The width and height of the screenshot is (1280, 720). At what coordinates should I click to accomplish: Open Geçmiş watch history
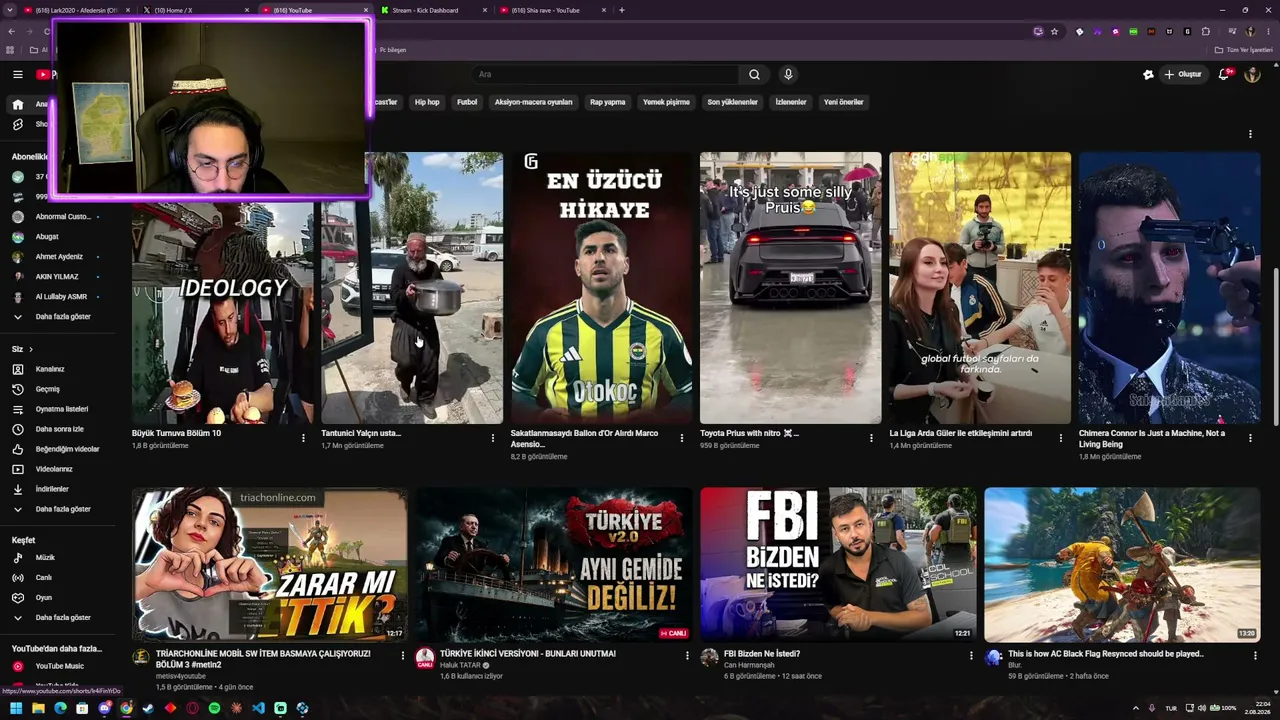(48, 389)
